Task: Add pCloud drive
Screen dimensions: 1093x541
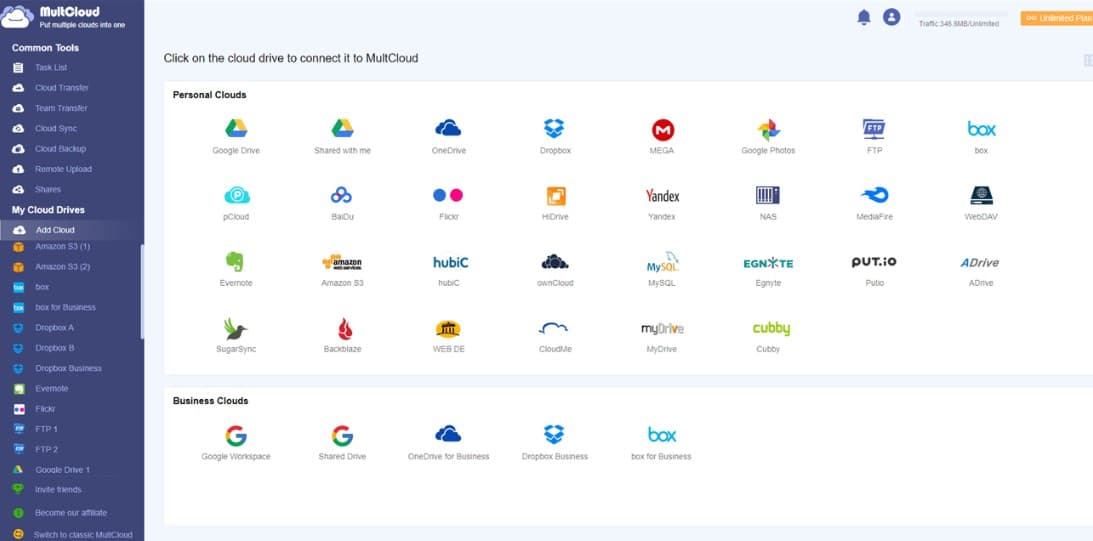Action: [236, 203]
